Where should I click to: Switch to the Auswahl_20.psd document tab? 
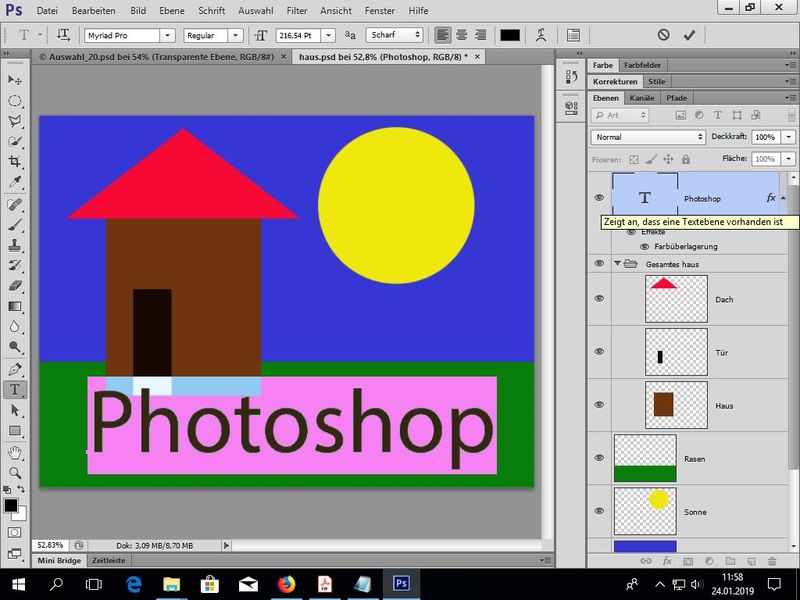(160, 57)
